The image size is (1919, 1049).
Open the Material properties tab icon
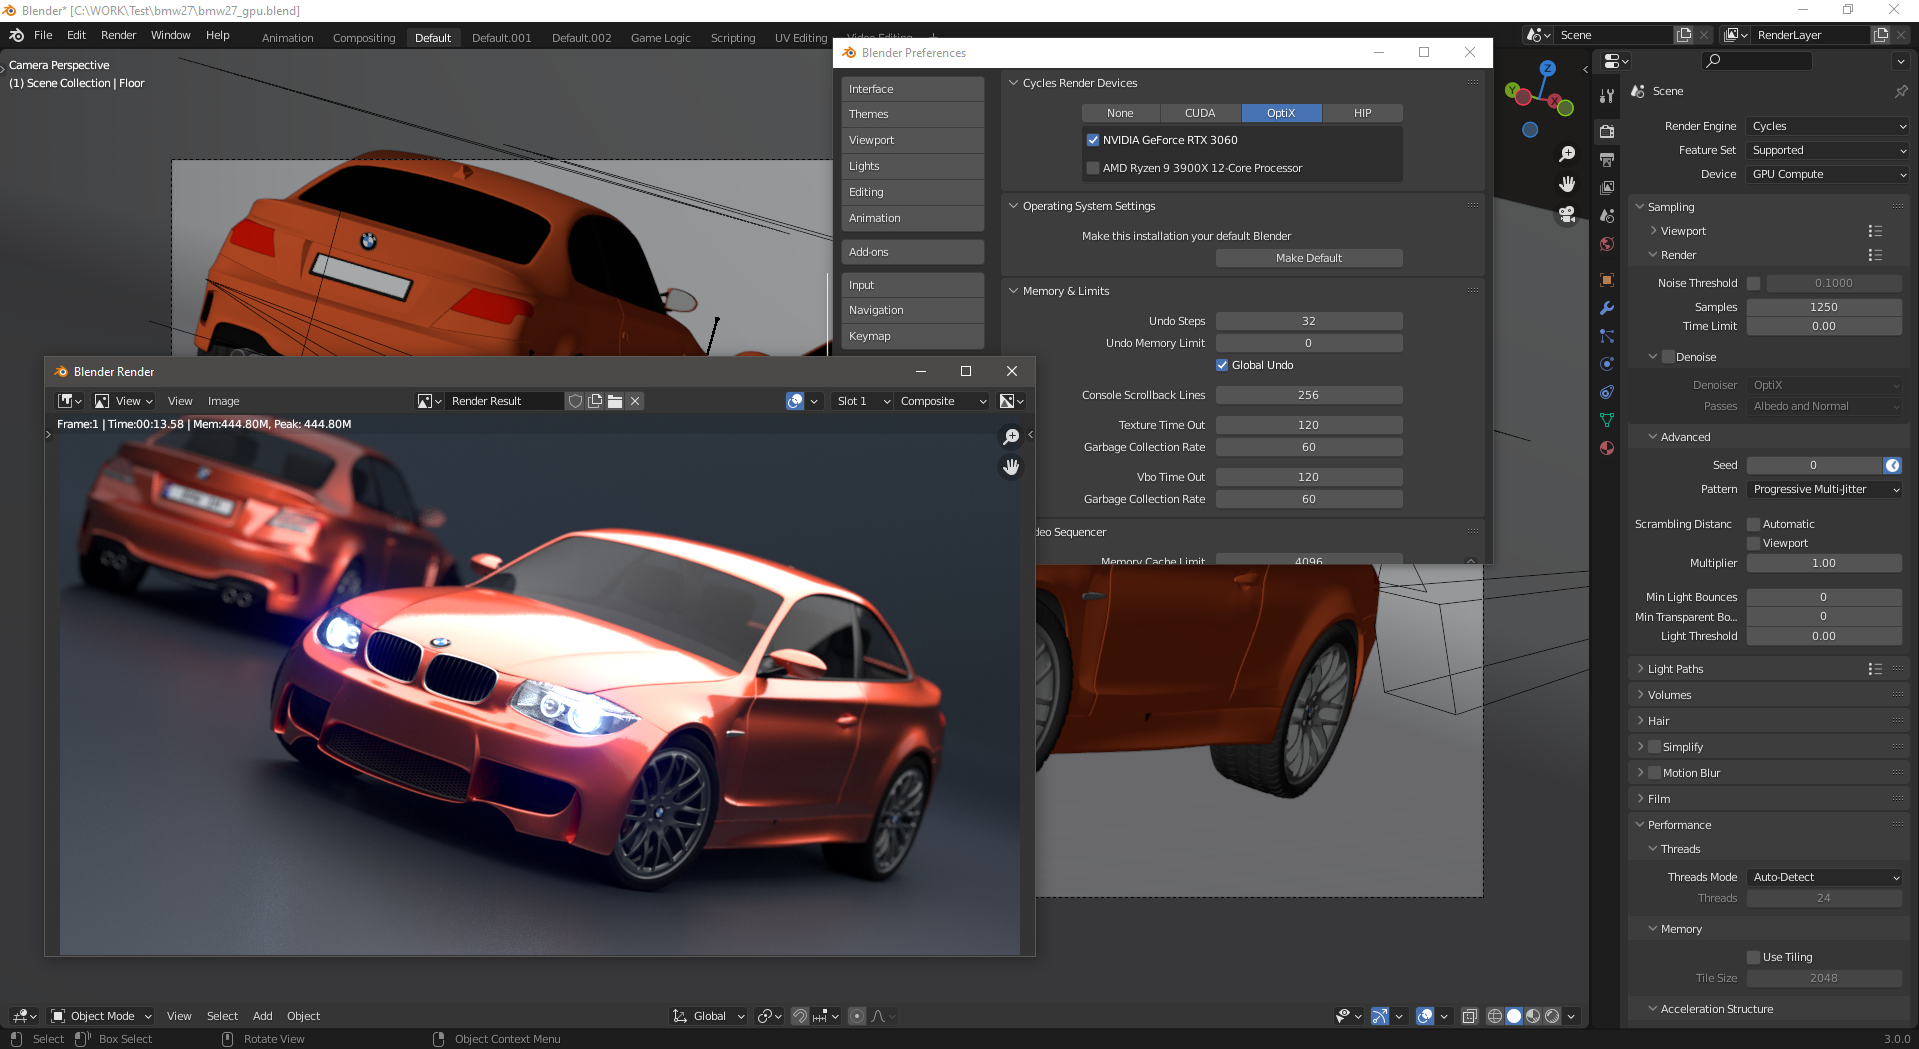(x=1607, y=448)
